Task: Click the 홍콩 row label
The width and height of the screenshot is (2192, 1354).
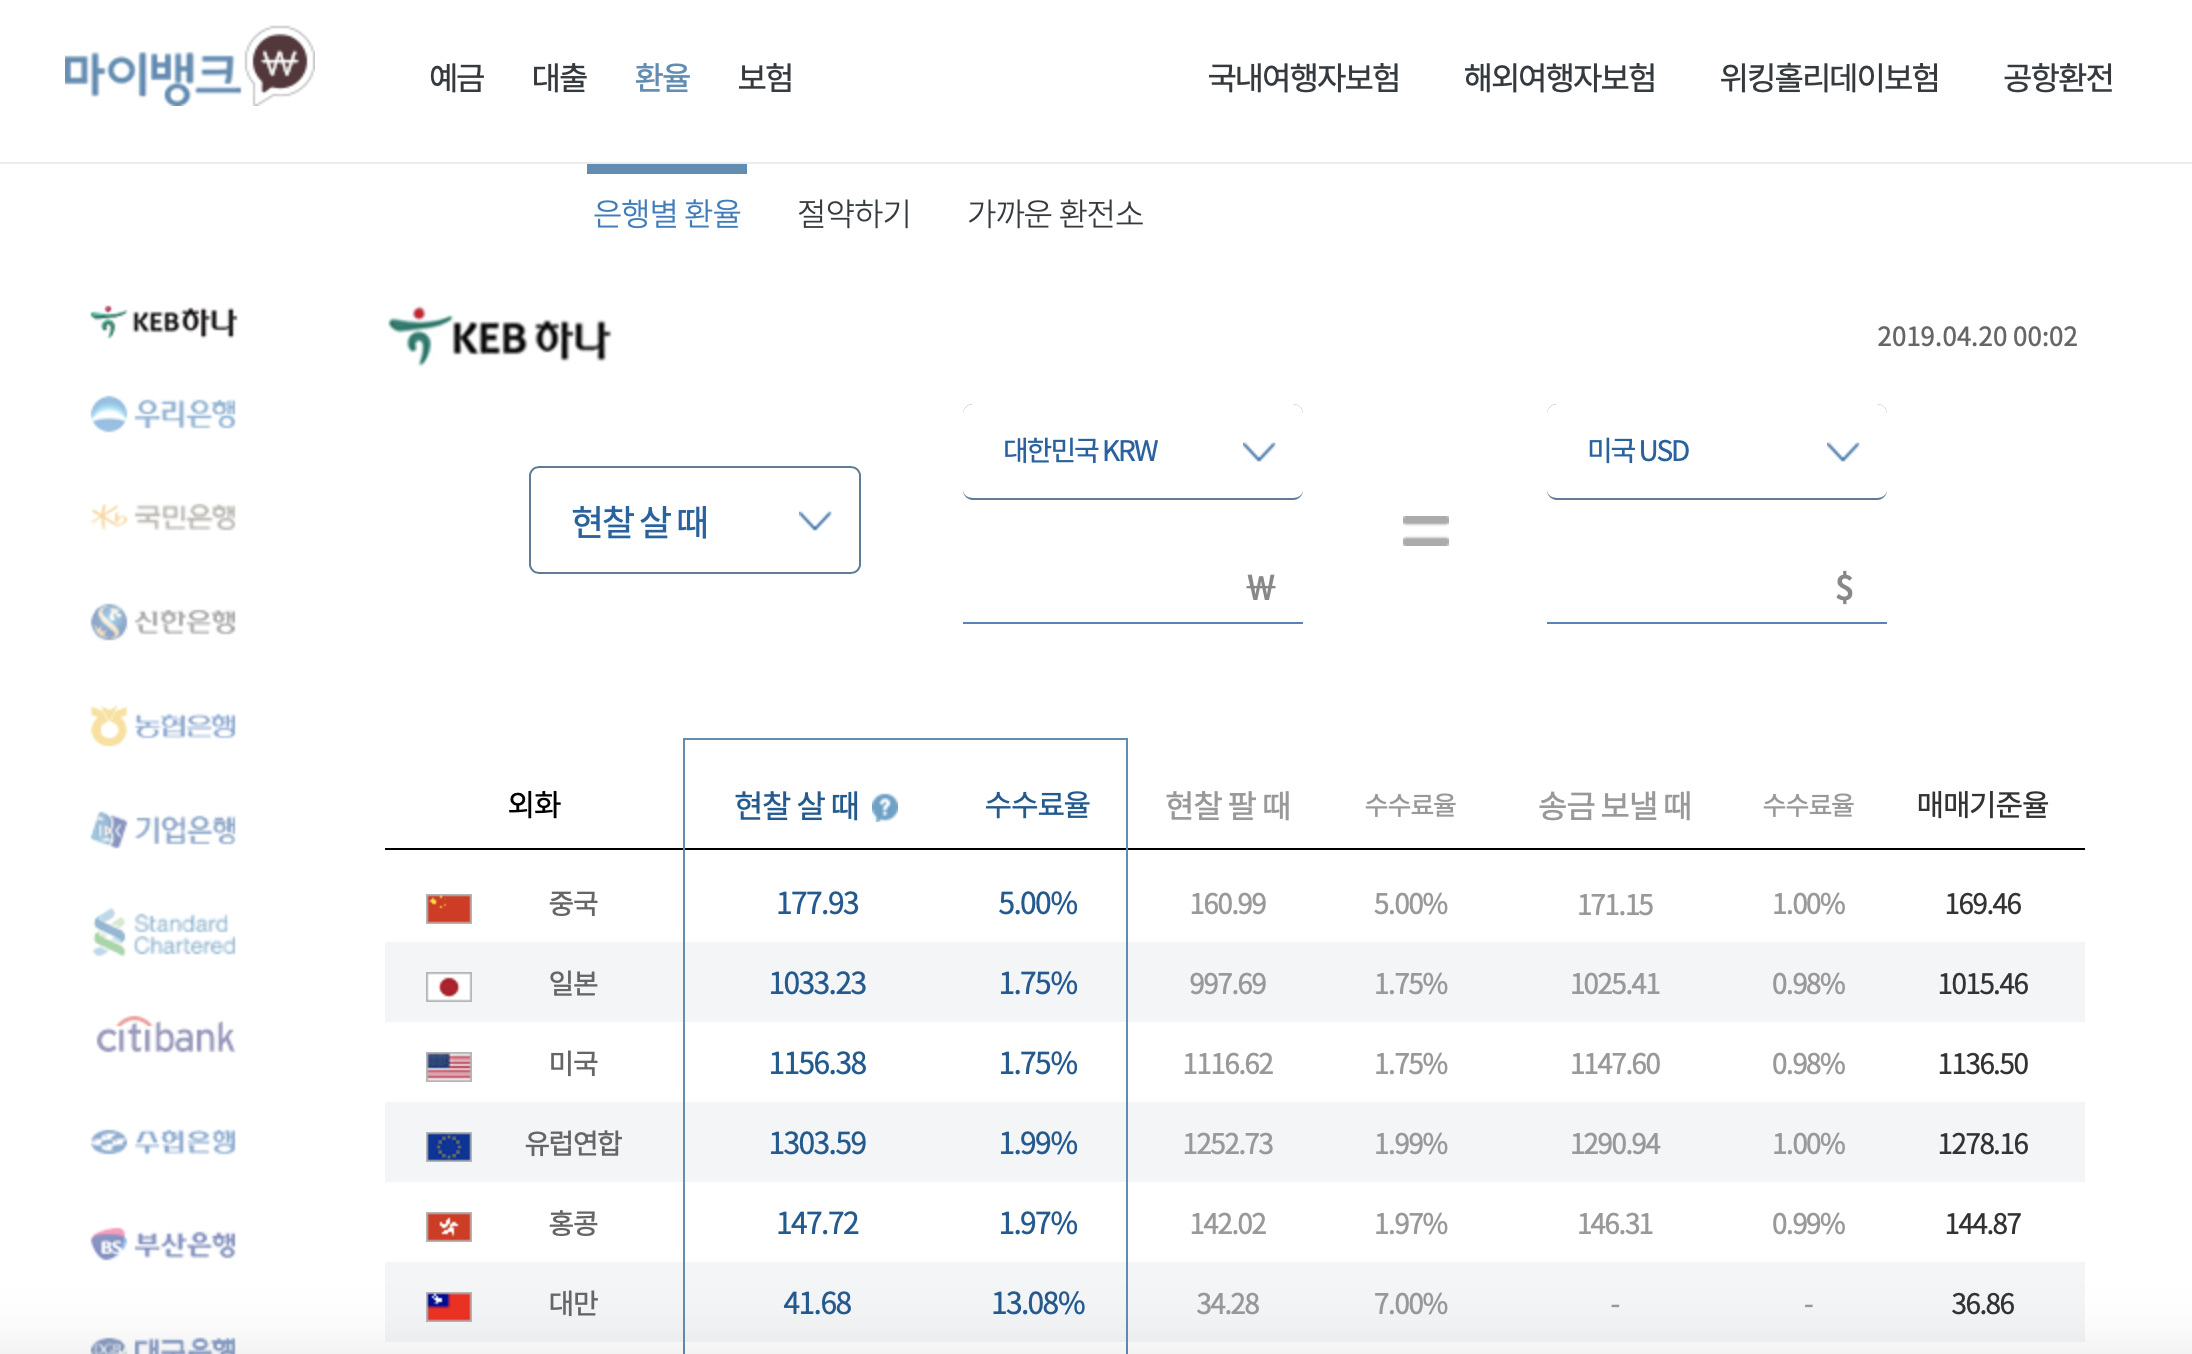Action: 573,1223
